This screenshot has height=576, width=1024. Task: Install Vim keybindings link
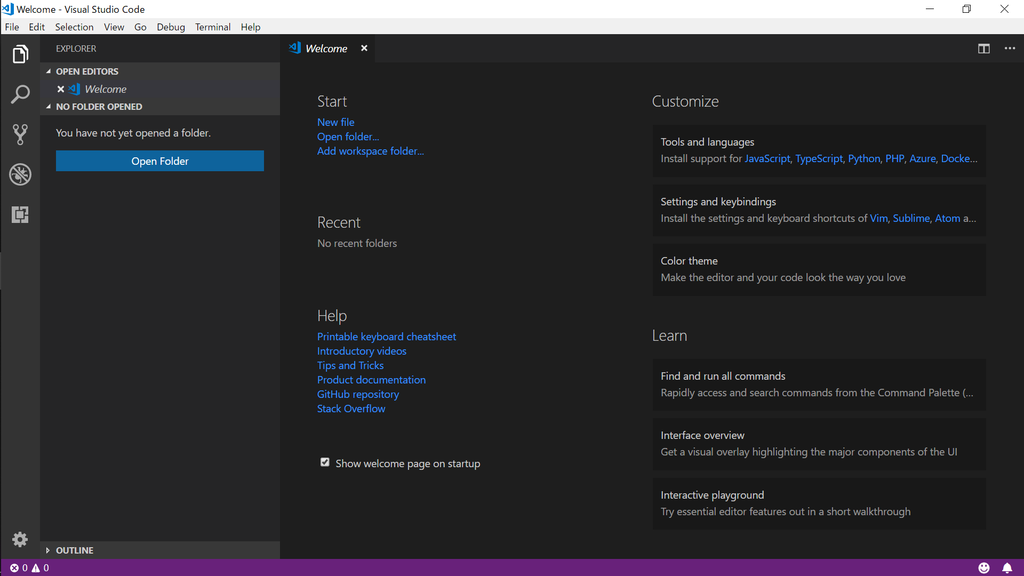point(878,218)
